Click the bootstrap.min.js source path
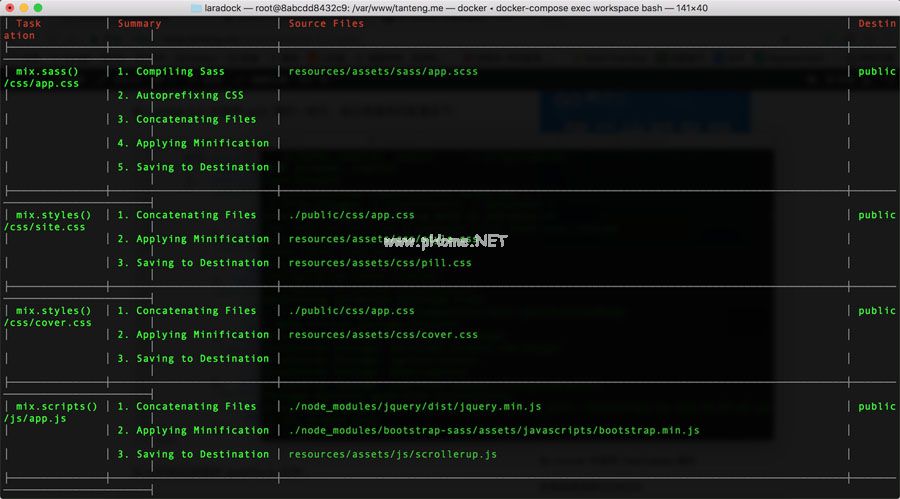The image size is (900, 499). 494,430
